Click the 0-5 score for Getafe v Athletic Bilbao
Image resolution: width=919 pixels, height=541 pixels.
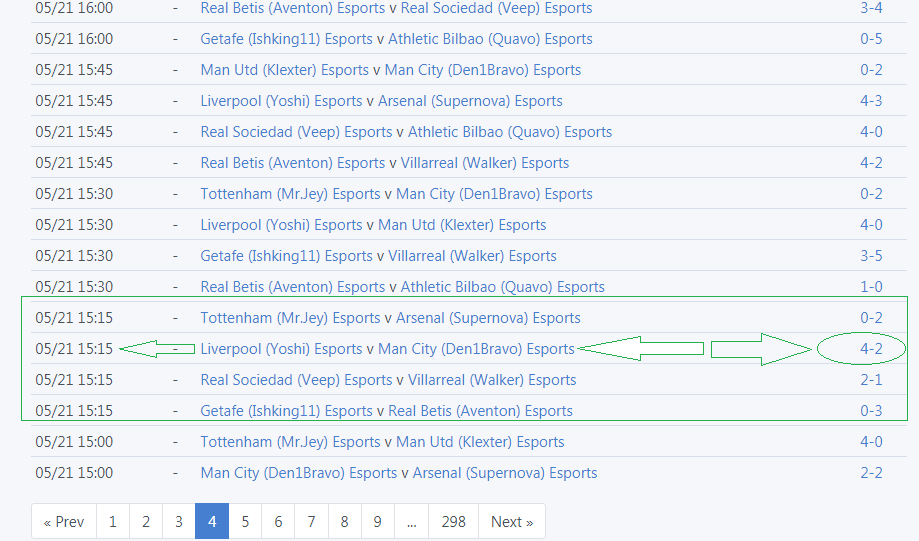point(871,39)
